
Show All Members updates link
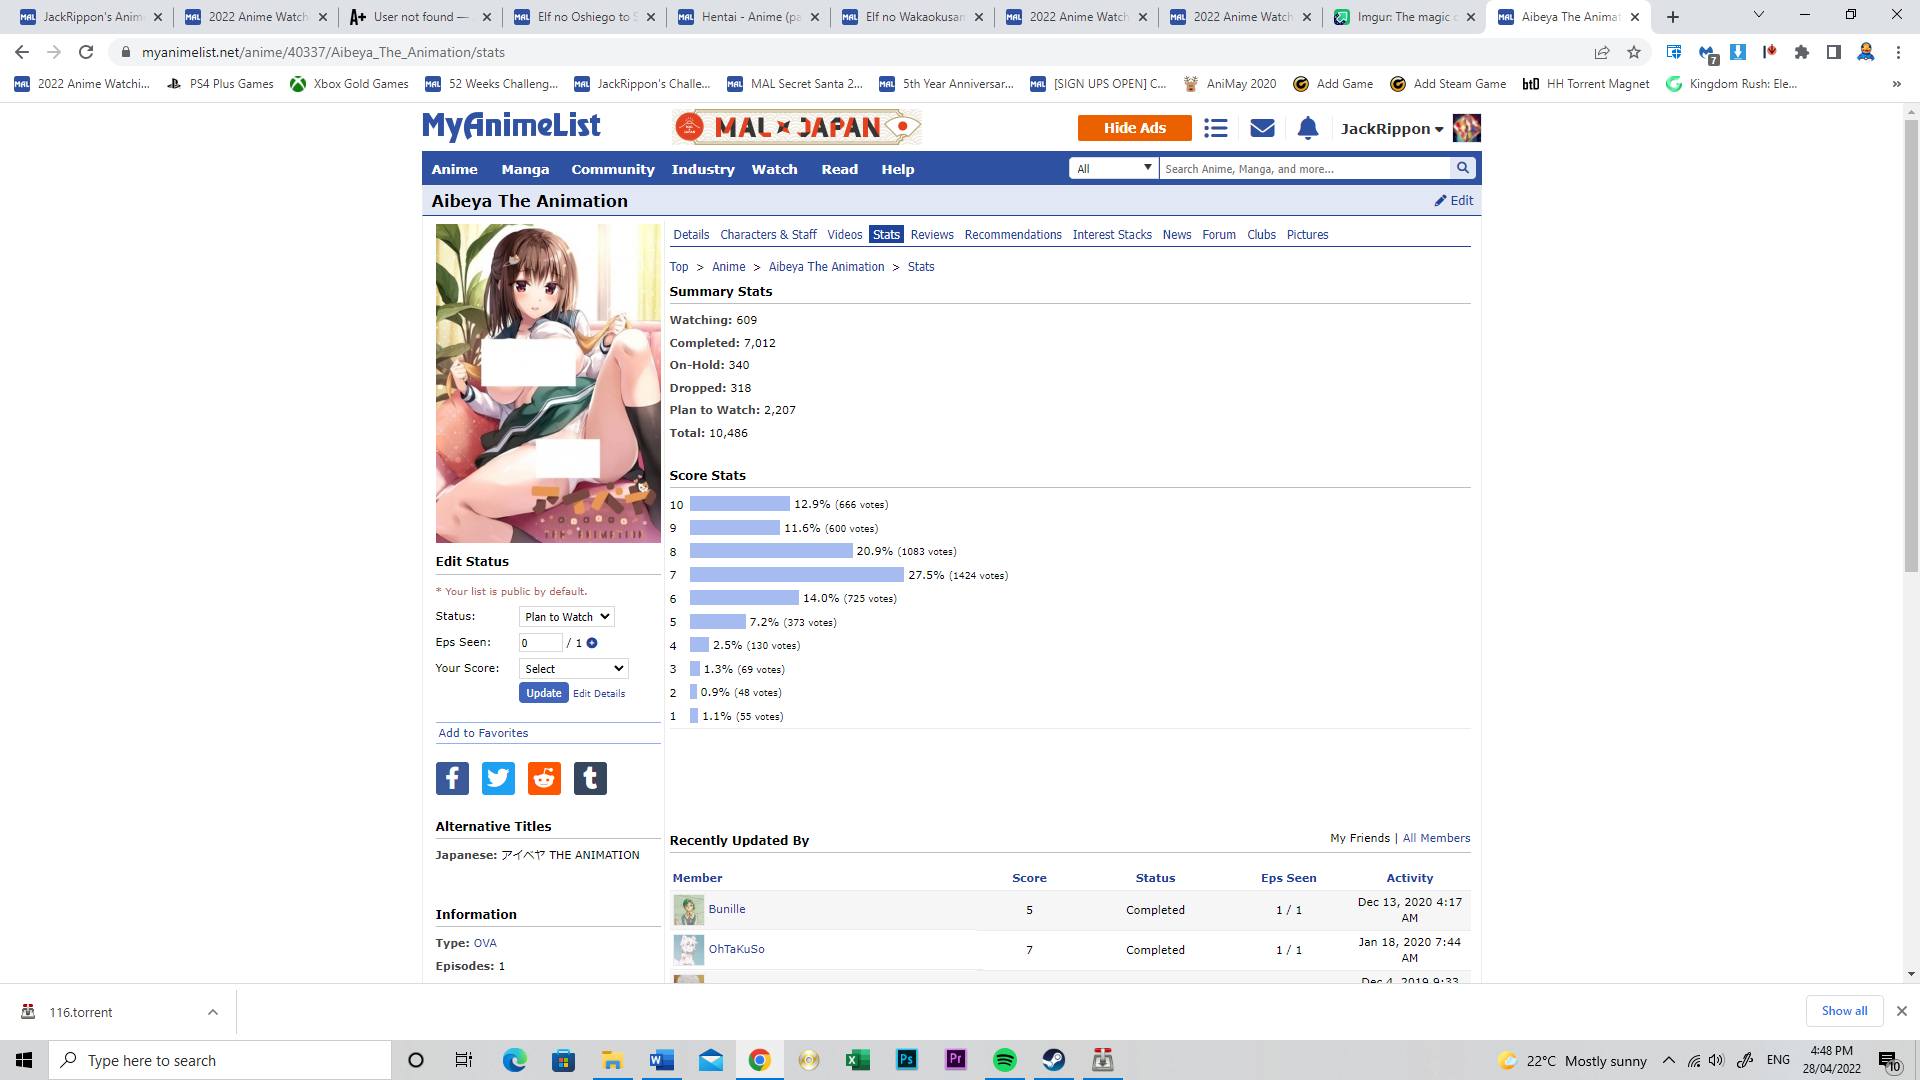1436,838
